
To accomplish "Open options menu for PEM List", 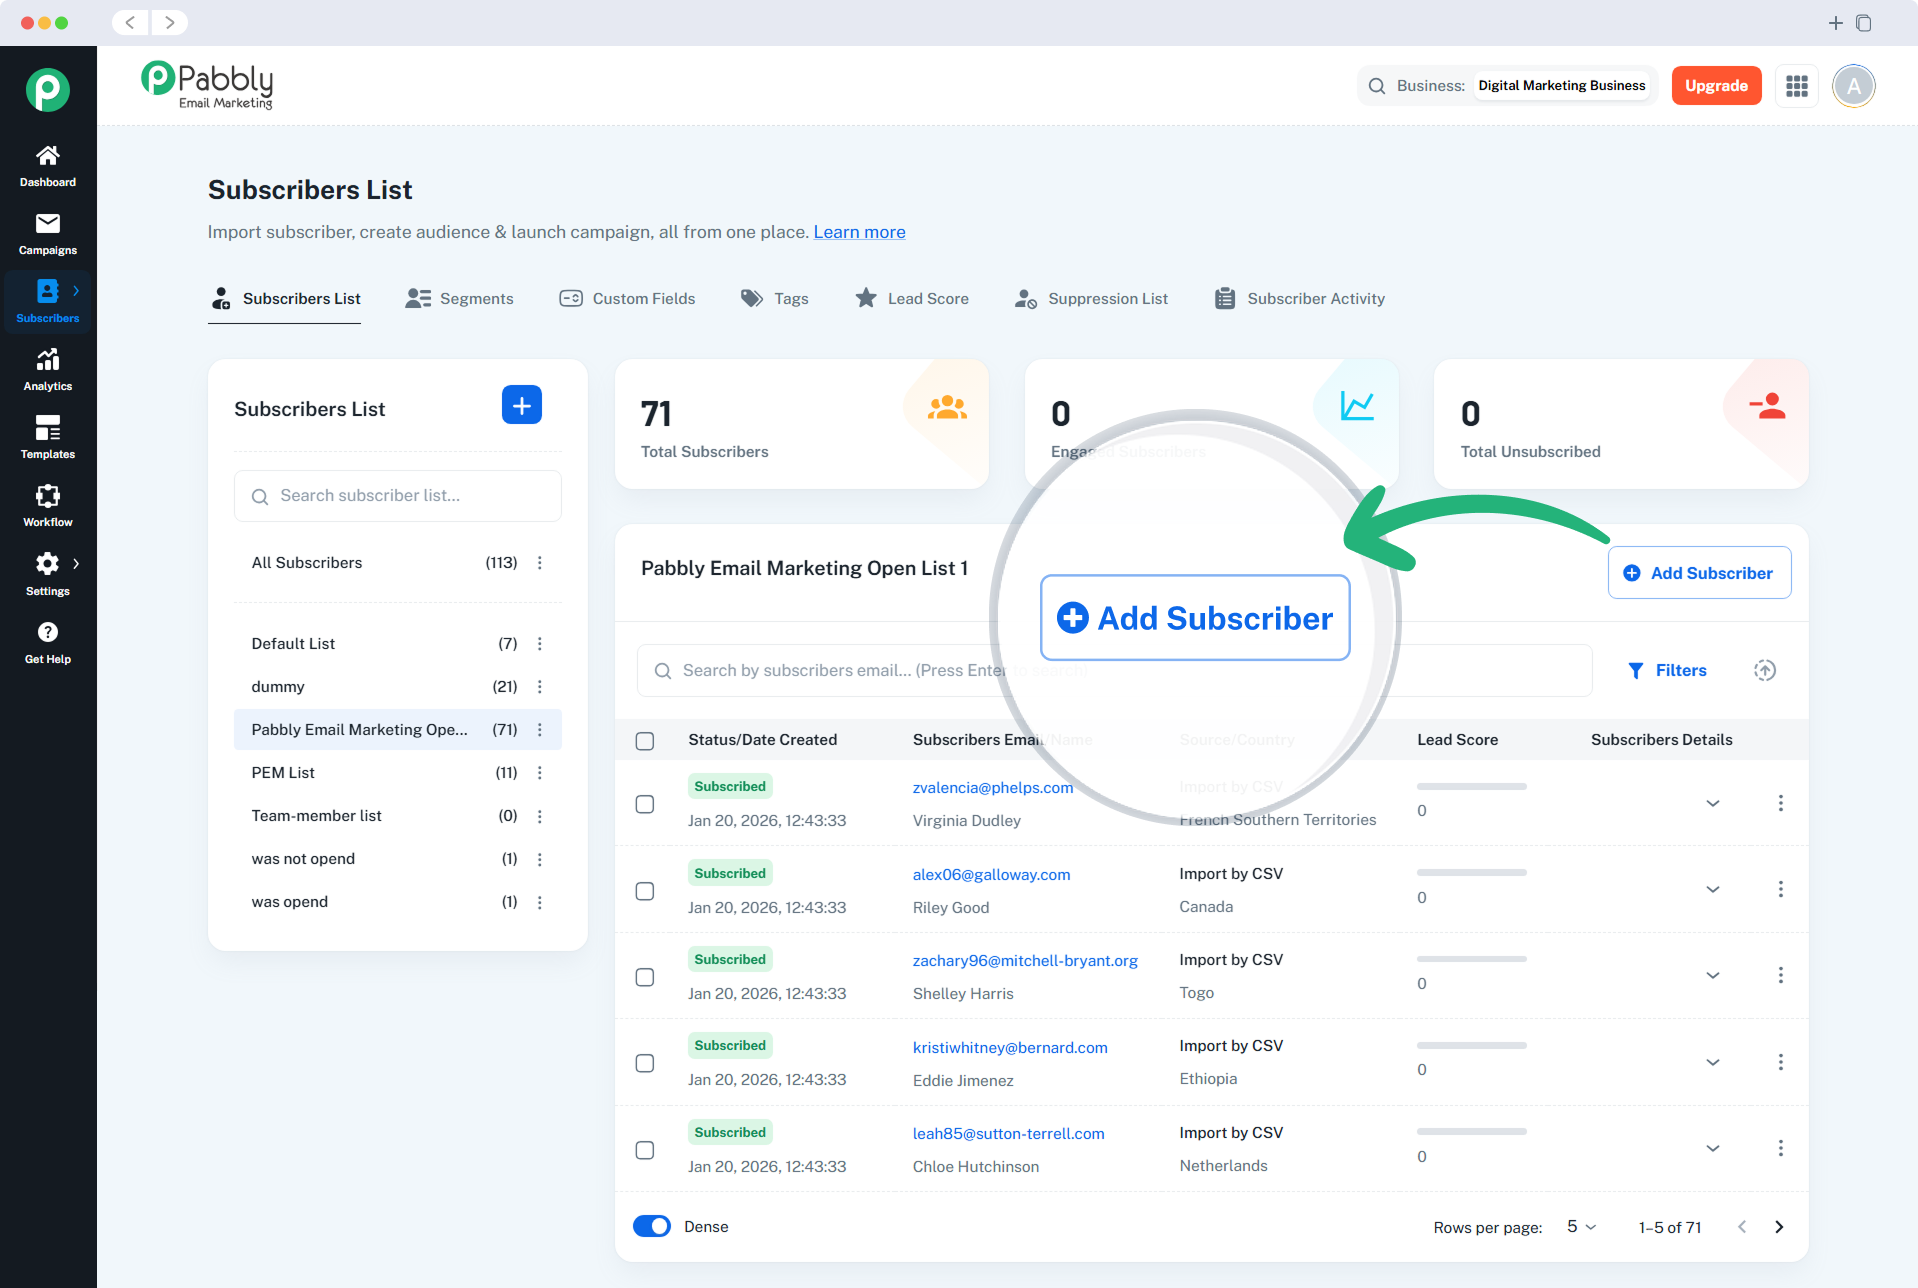I will 540,773.
